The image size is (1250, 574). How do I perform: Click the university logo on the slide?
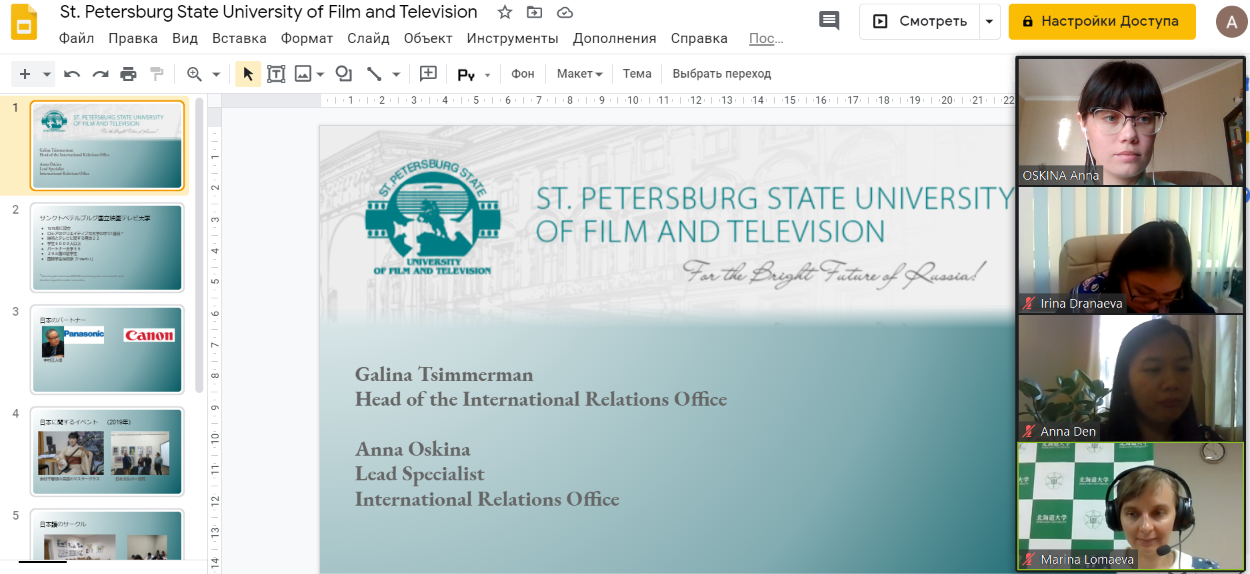pos(433,215)
